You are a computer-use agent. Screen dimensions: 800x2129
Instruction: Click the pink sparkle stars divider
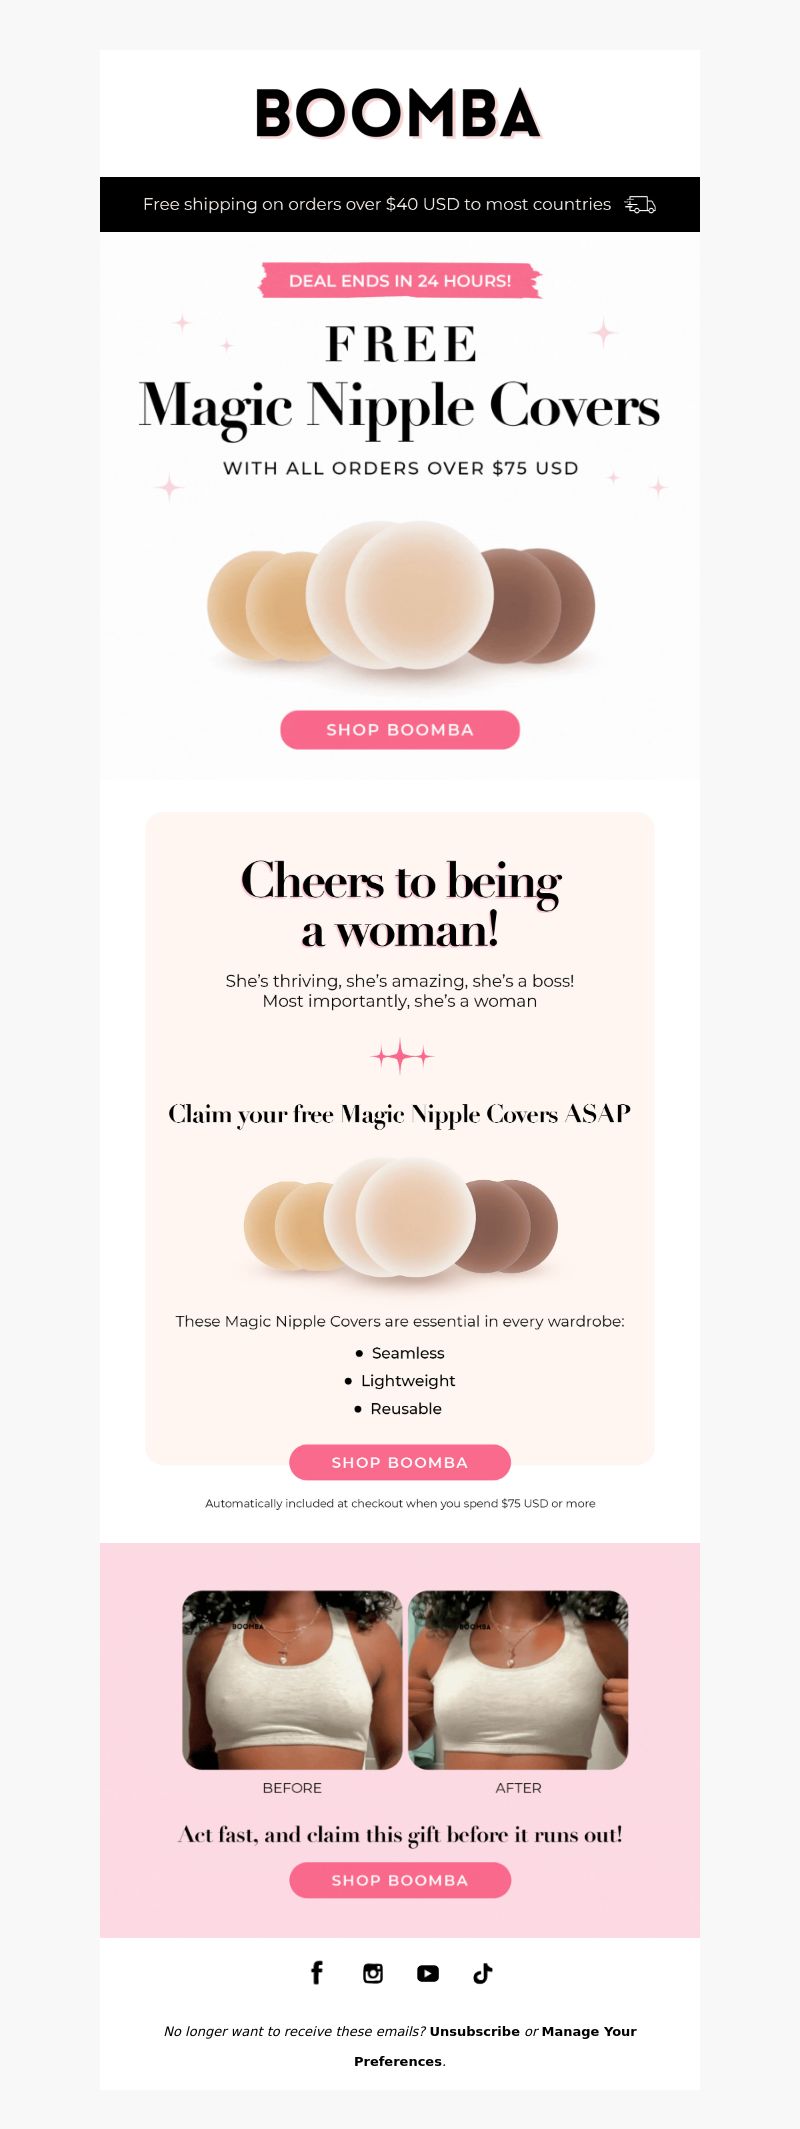(401, 1056)
